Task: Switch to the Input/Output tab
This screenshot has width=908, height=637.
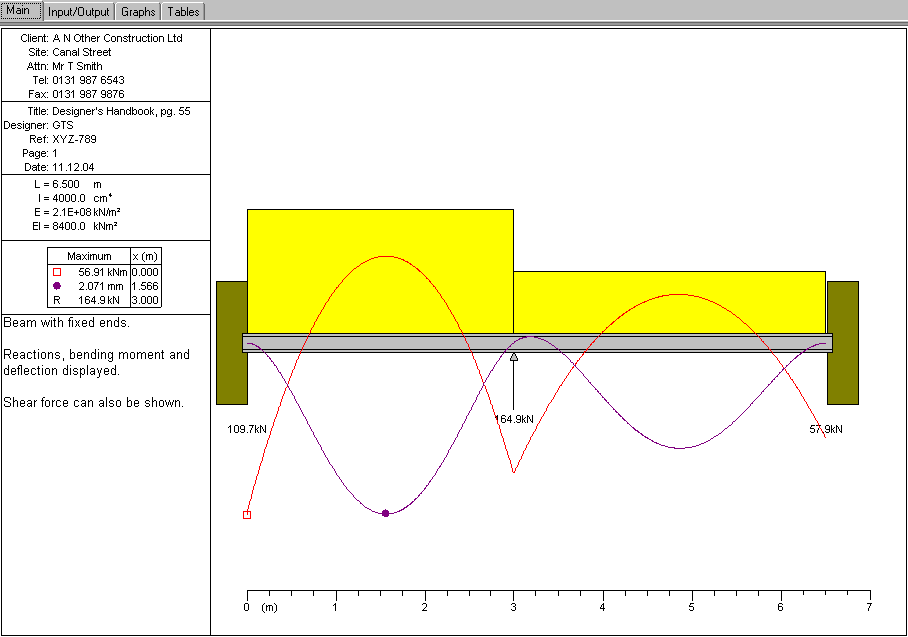Action: [79, 12]
